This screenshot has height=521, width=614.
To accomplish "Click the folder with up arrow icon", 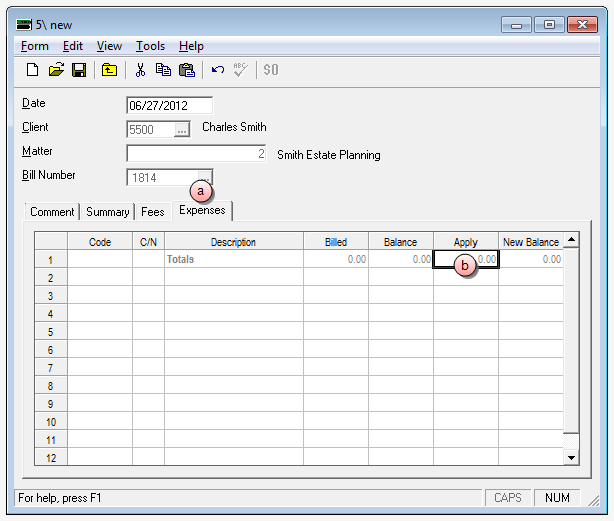I will click(x=109, y=70).
